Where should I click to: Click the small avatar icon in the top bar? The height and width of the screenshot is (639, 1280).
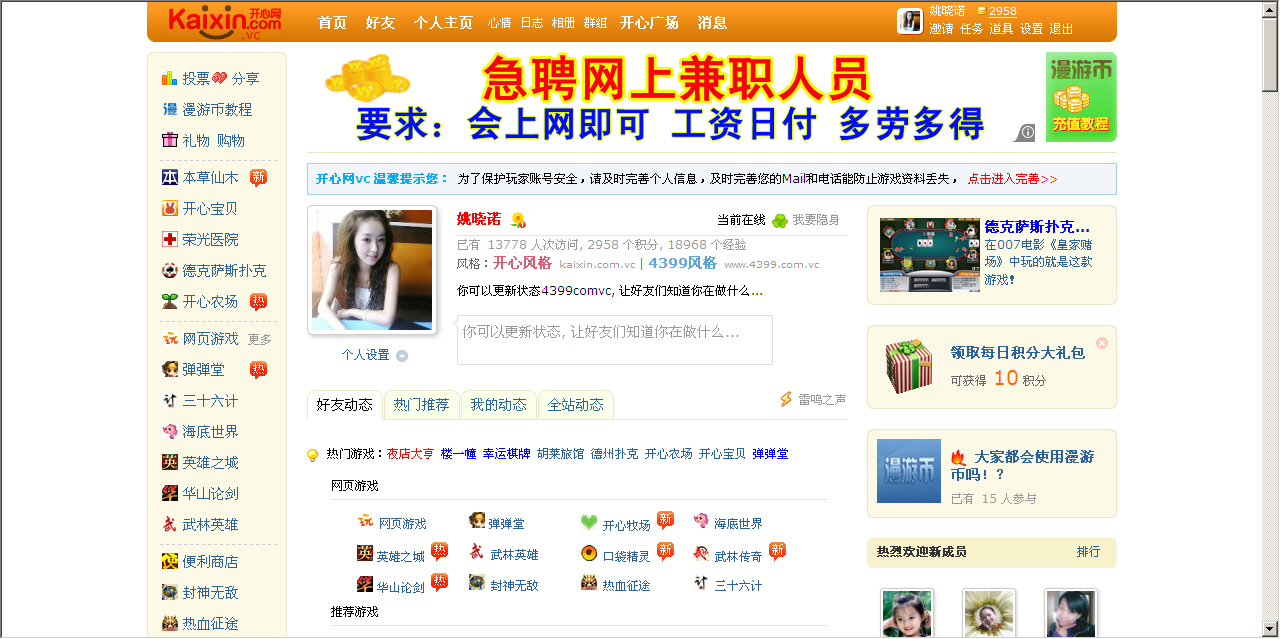[910, 21]
